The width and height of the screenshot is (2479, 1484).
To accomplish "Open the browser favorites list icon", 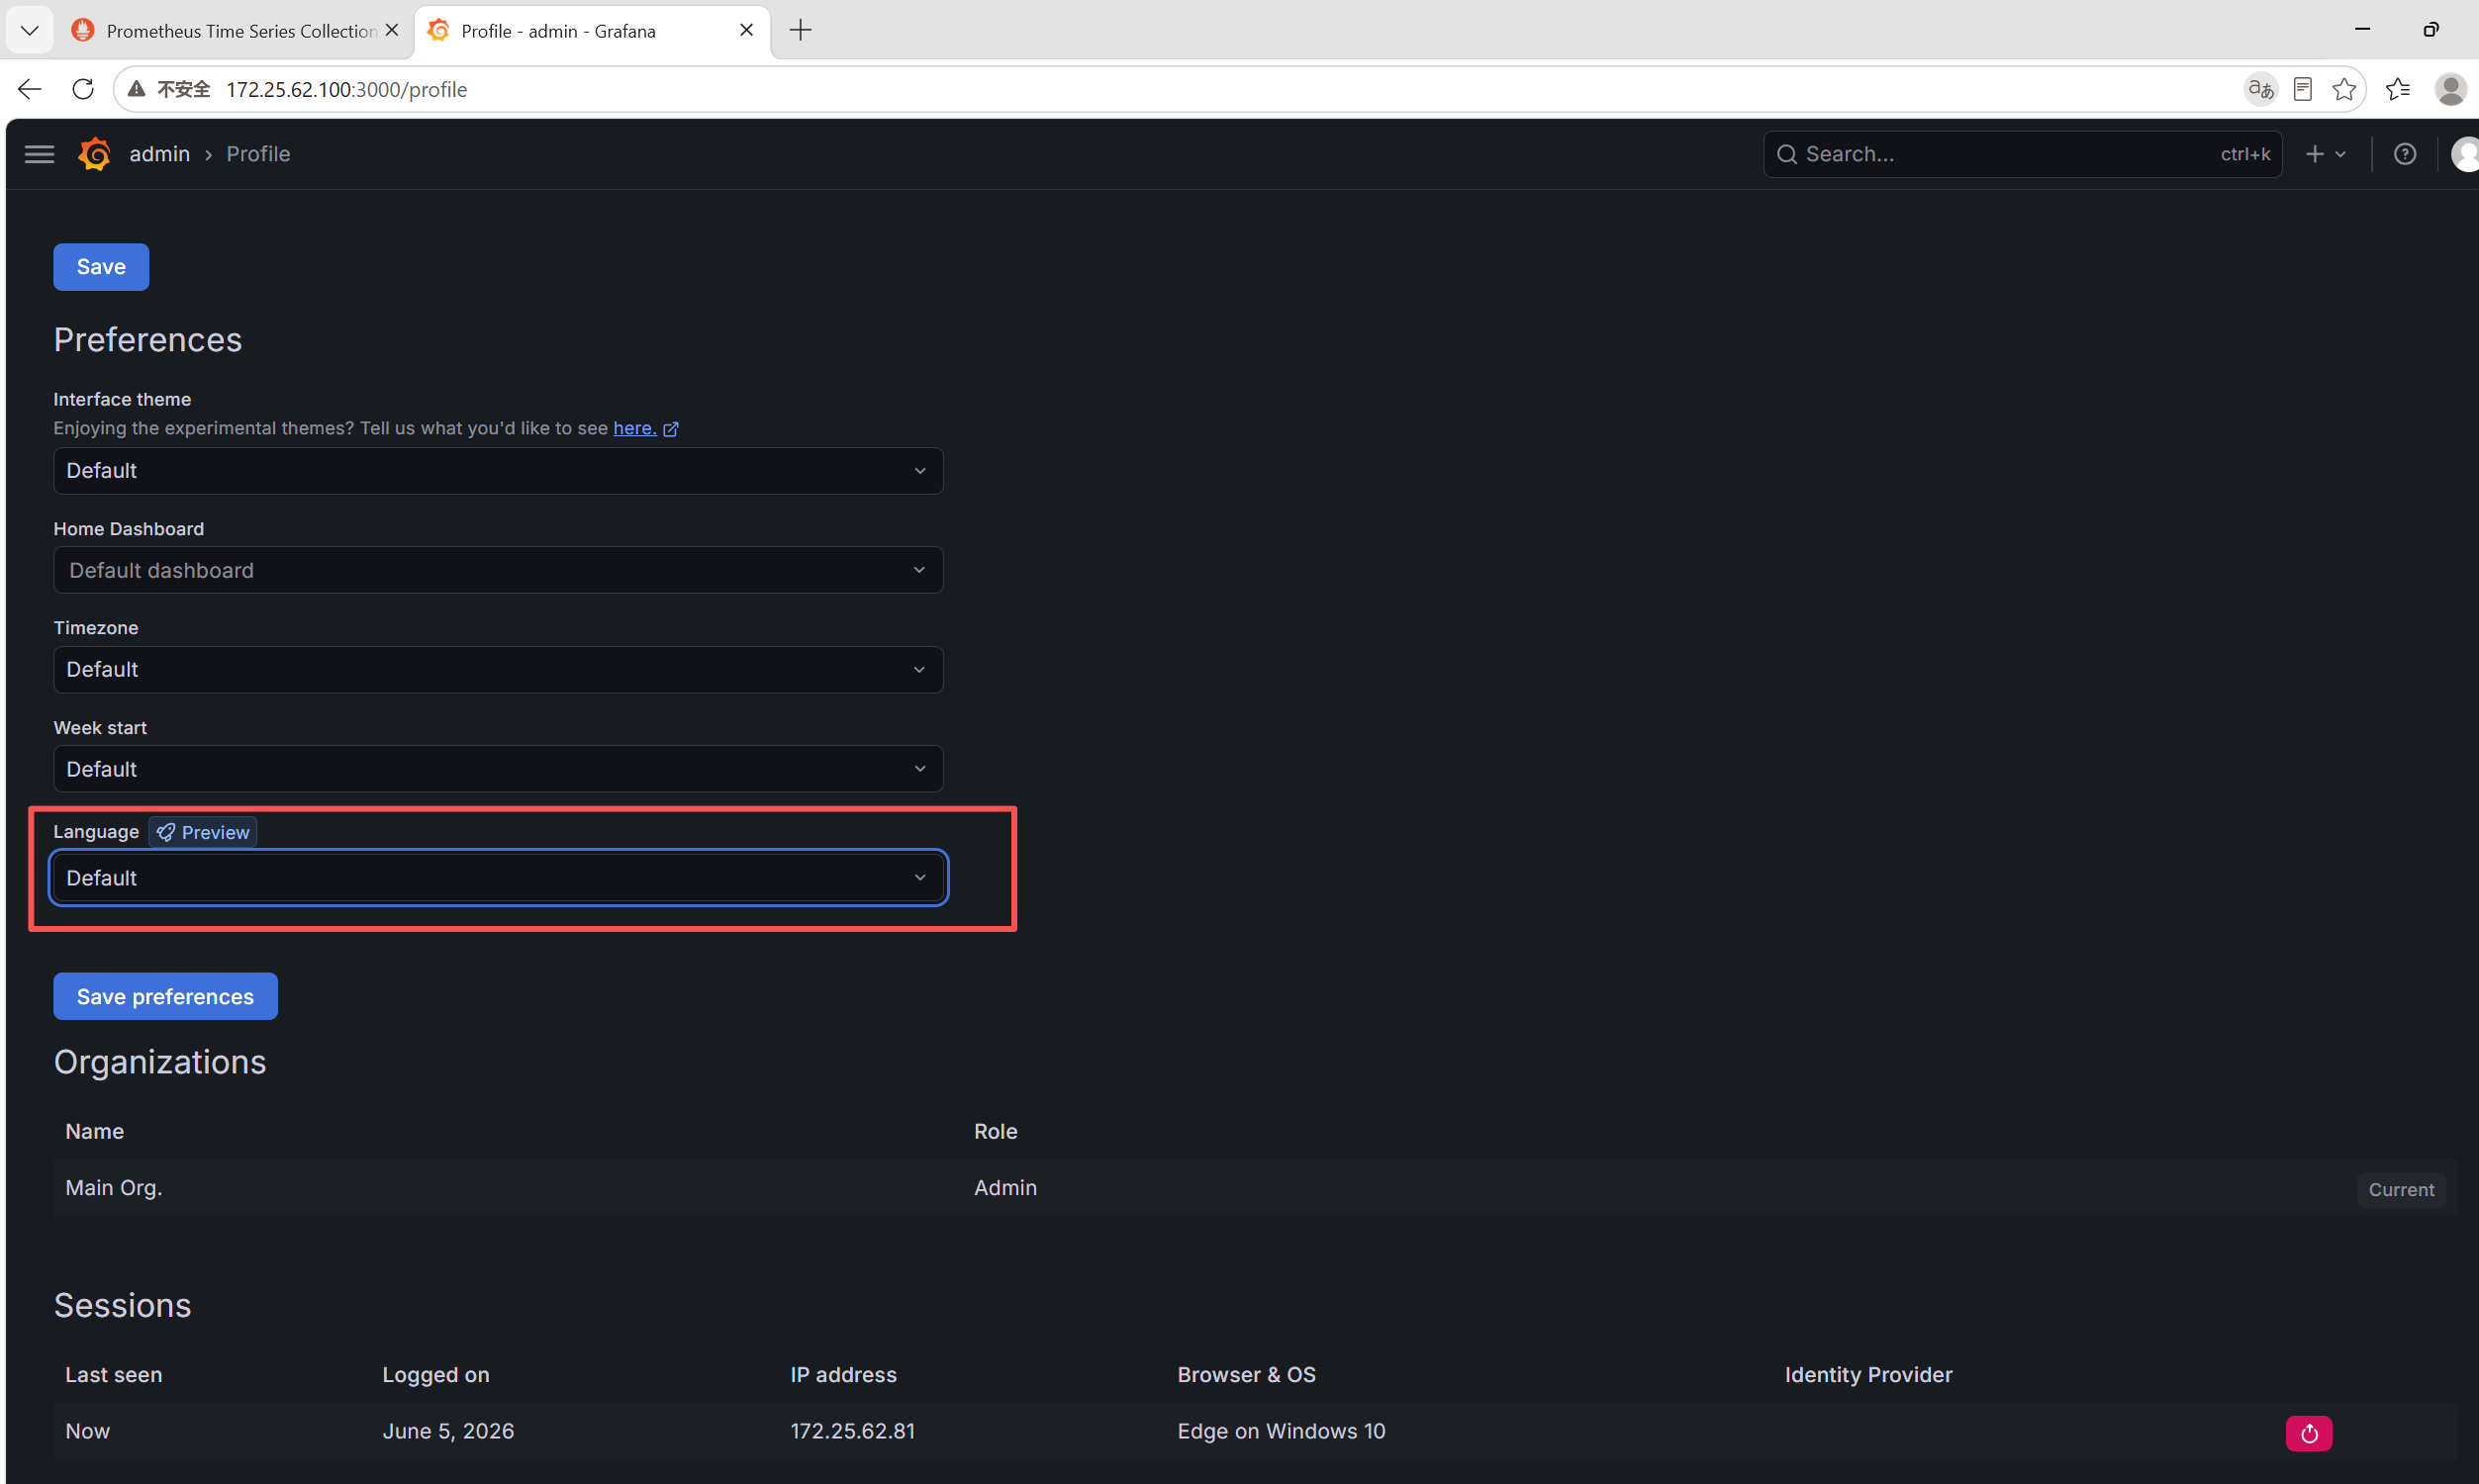I will pyautogui.click(x=2397, y=89).
